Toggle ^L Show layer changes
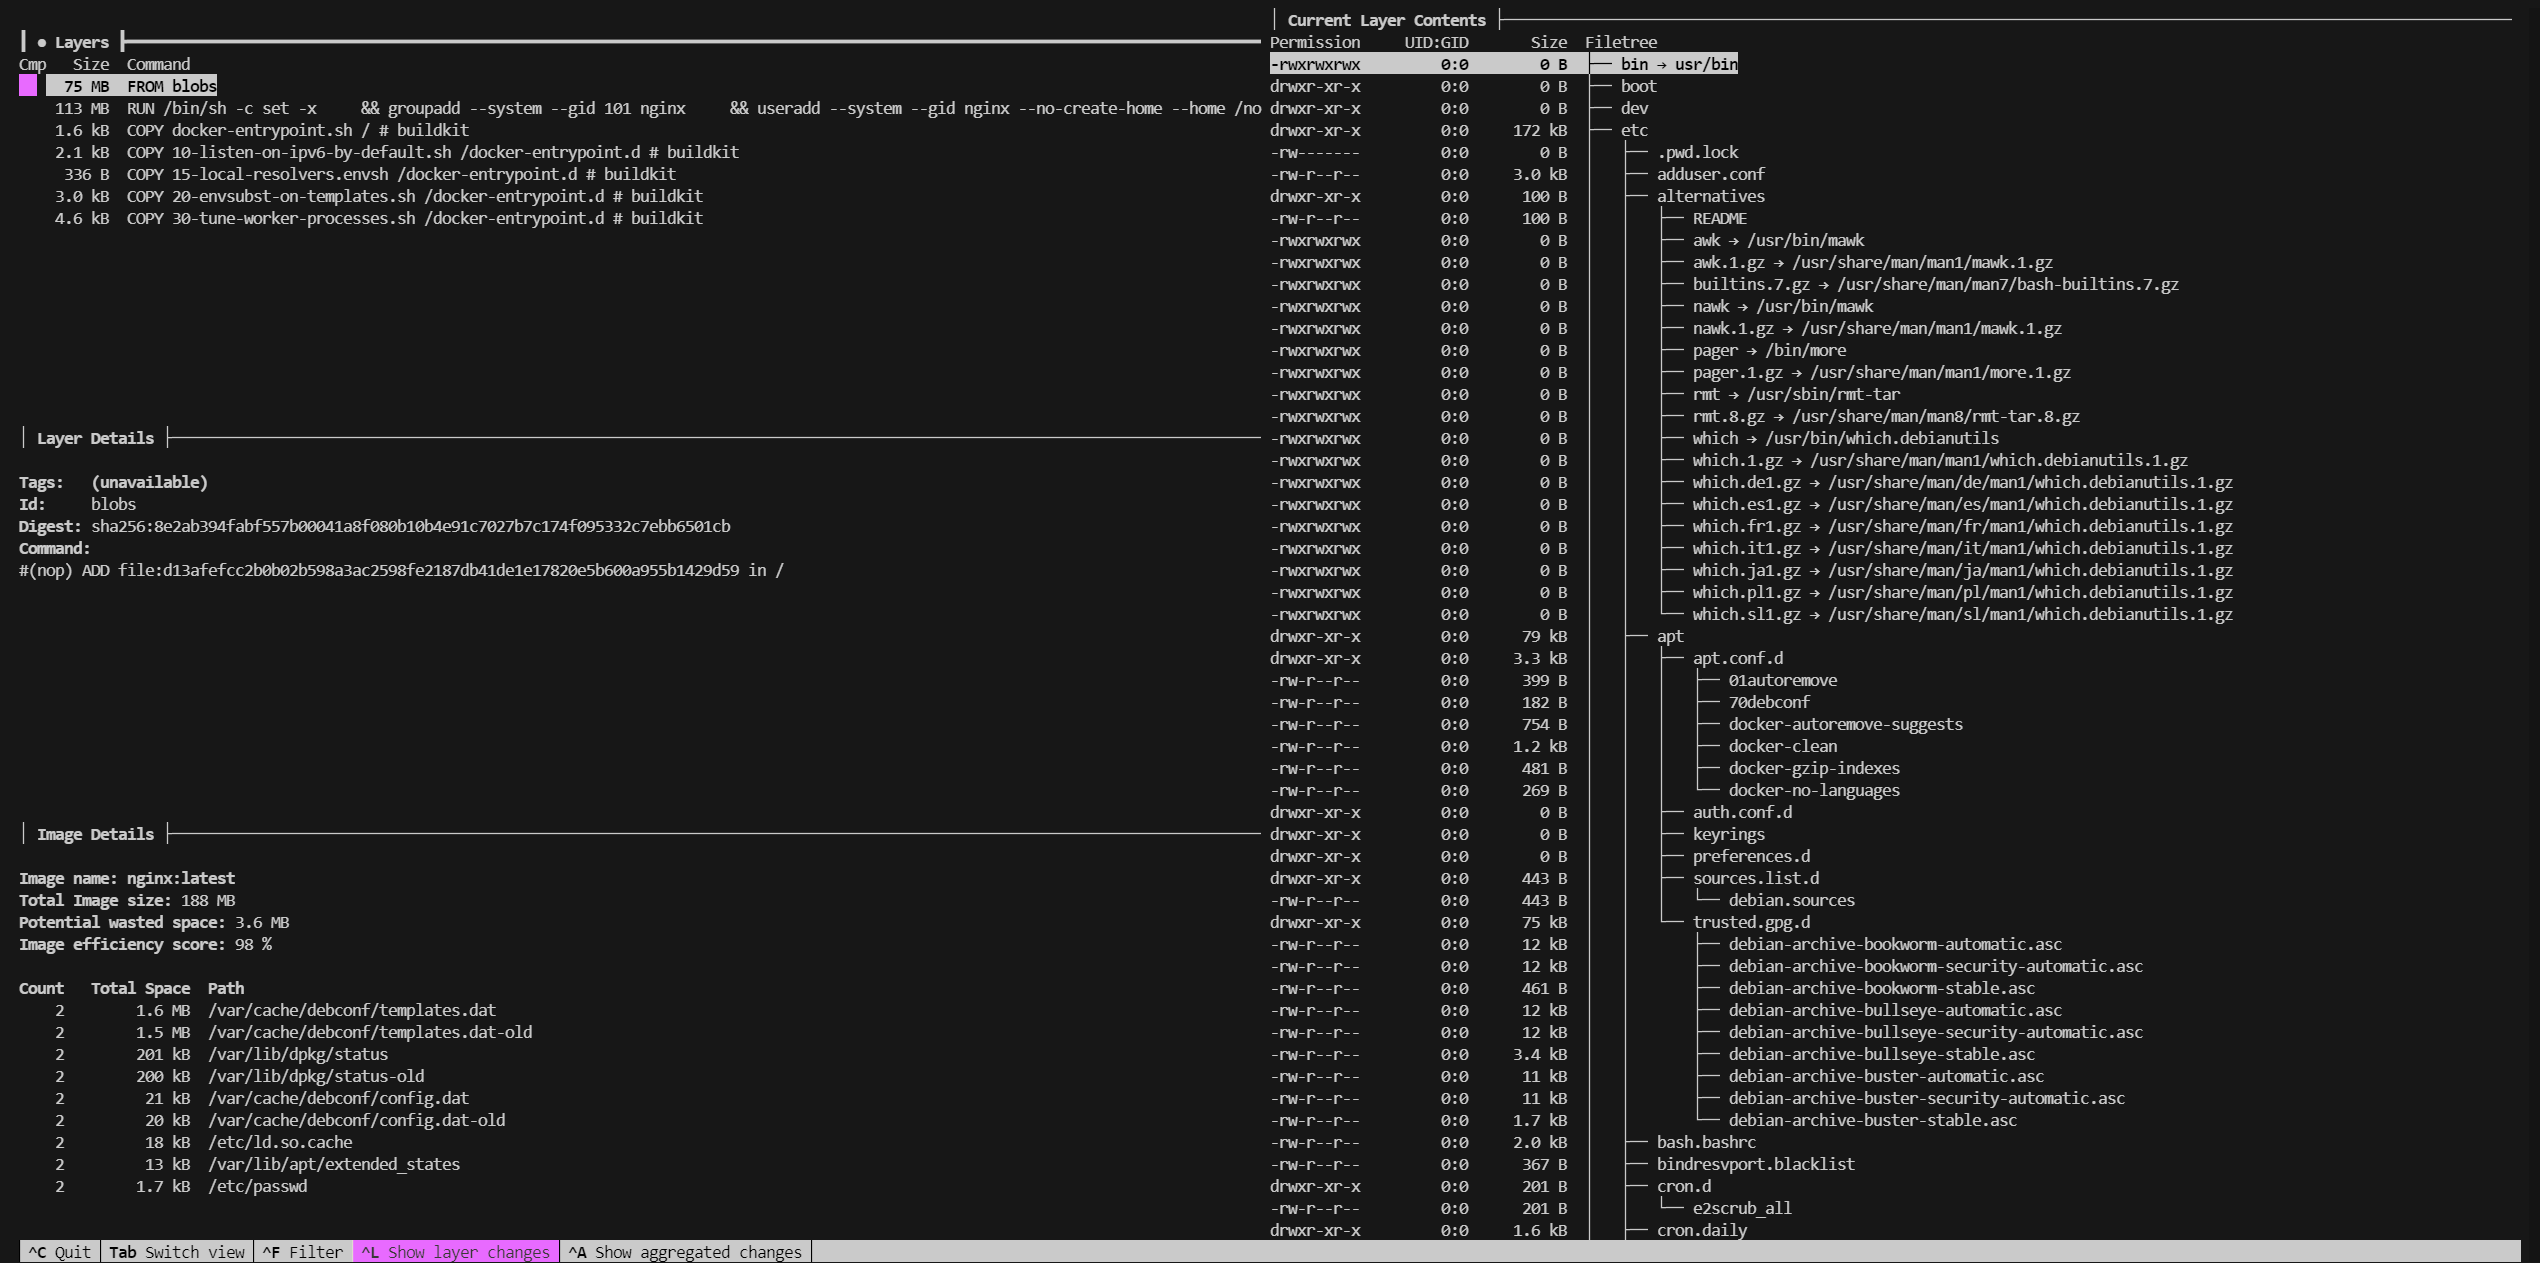 (x=456, y=1252)
